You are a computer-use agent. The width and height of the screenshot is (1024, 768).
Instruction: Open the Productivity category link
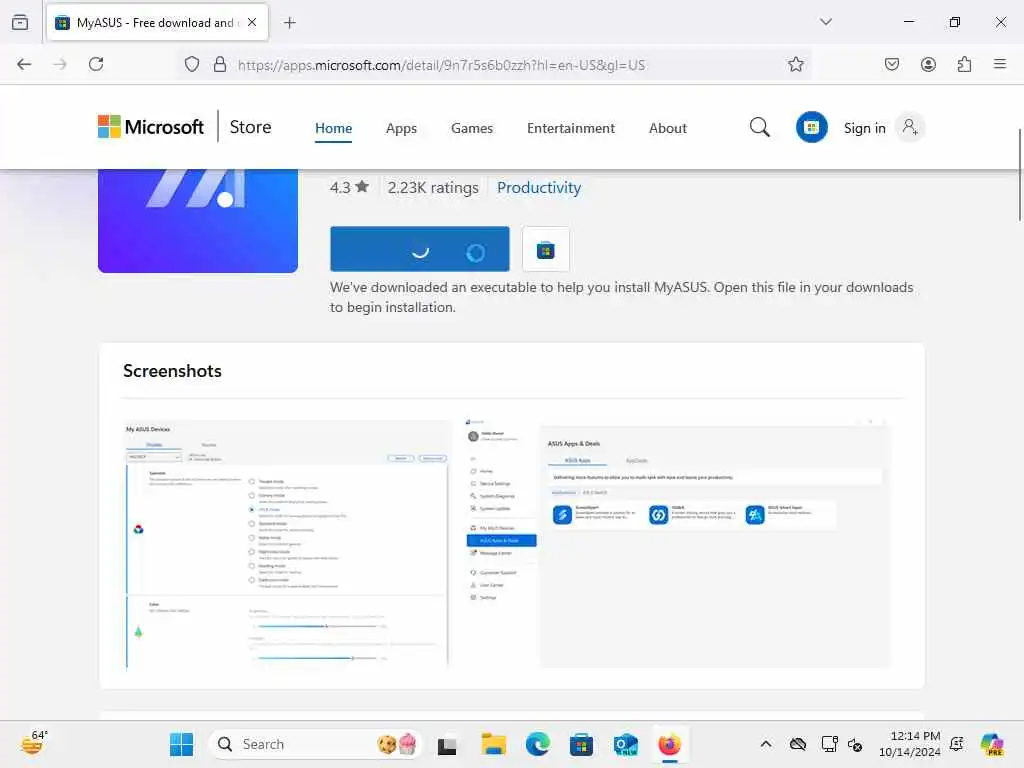pyautogui.click(x=539, y=187)
